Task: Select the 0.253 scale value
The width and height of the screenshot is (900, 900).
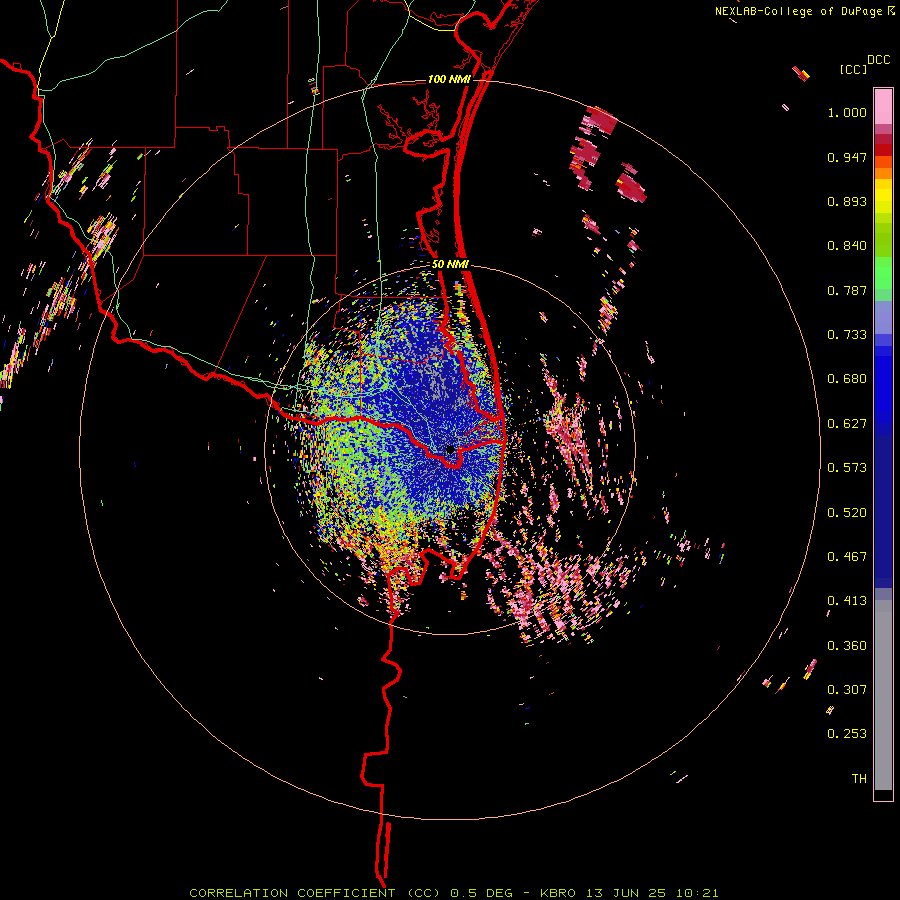Action: (x=847, y=734)
